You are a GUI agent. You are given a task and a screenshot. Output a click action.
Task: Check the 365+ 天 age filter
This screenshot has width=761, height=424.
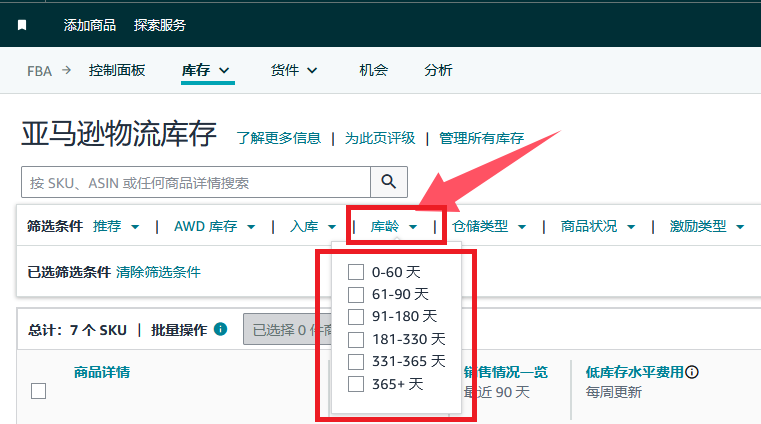point(356,384)
